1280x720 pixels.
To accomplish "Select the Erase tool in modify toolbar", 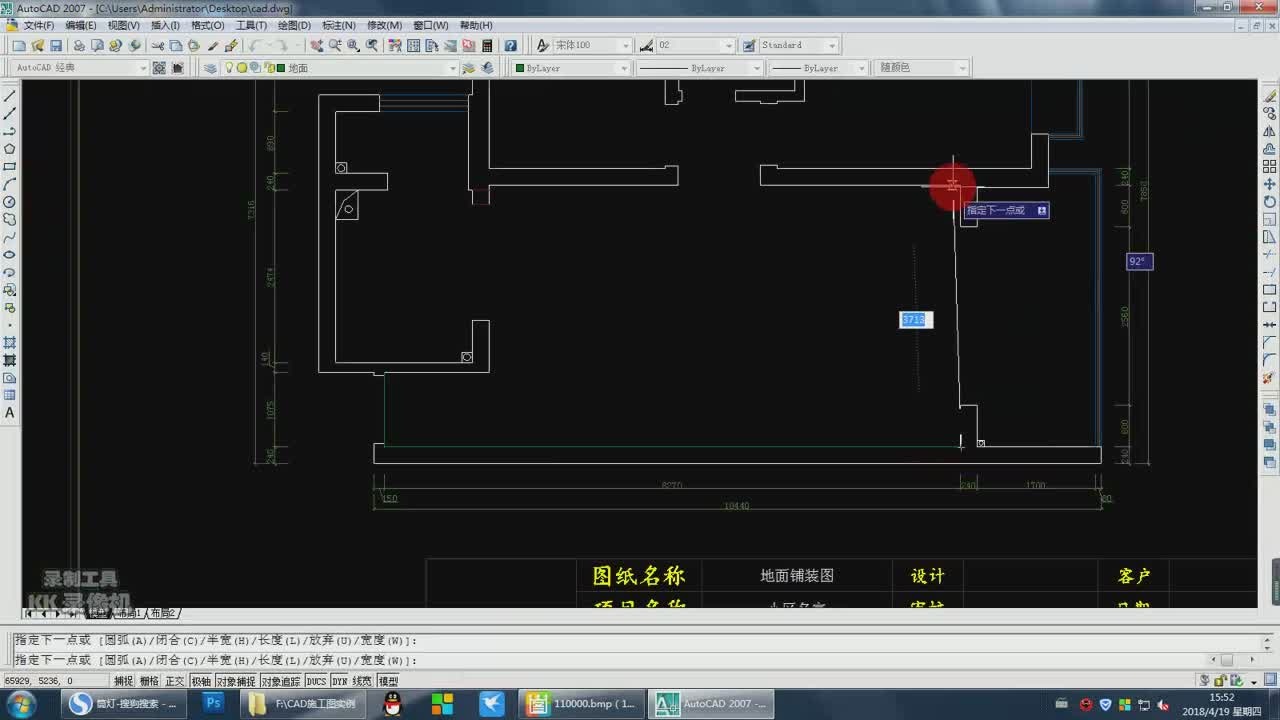I will point(1269,96).
